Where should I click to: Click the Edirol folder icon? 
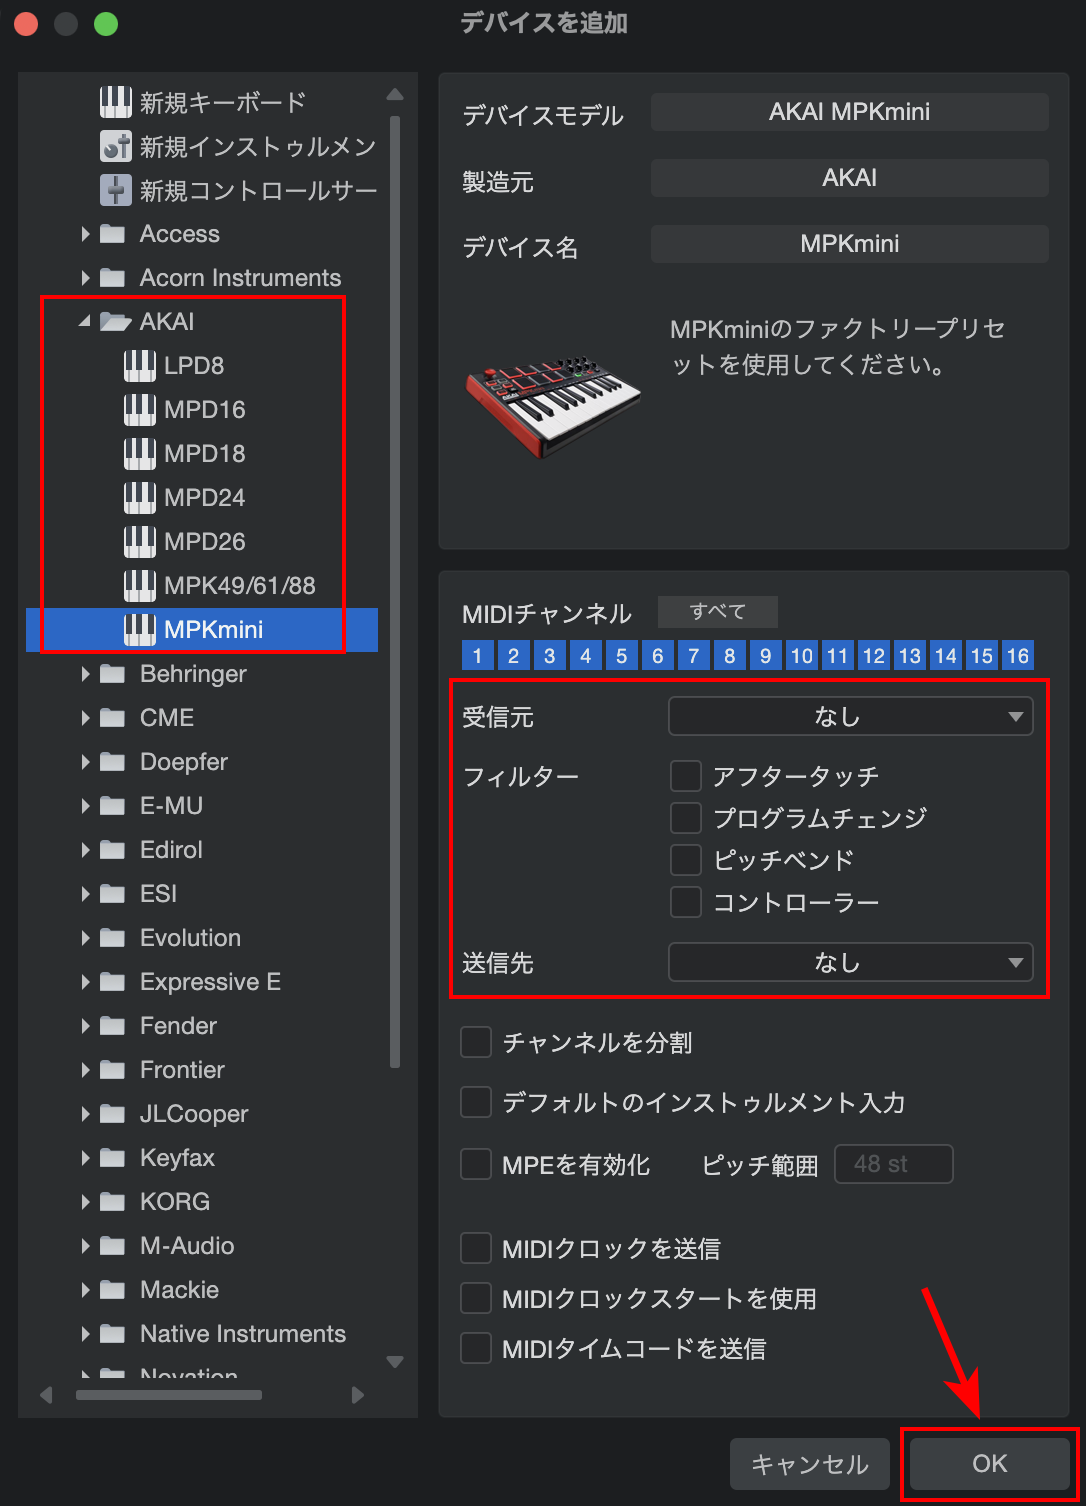[x=113, y=850]
